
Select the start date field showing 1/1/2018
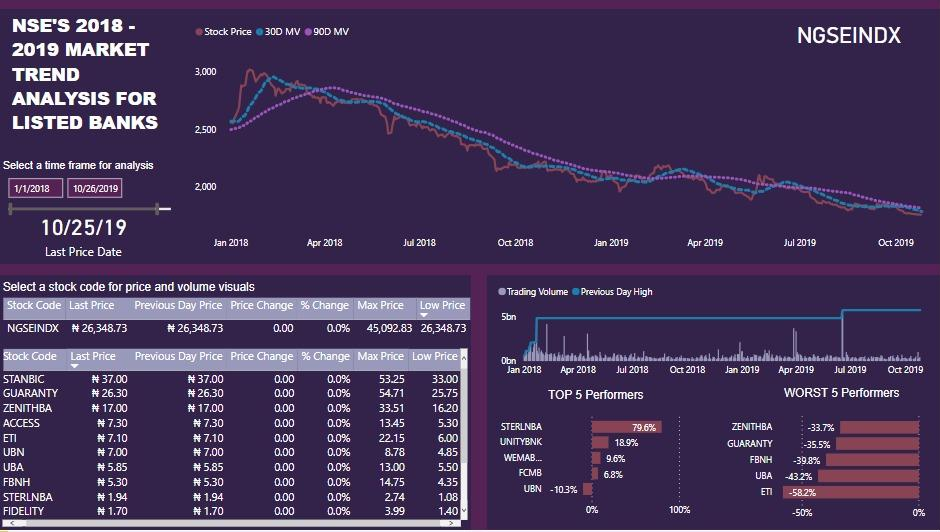pyautogui.click(x=35, y=188)
